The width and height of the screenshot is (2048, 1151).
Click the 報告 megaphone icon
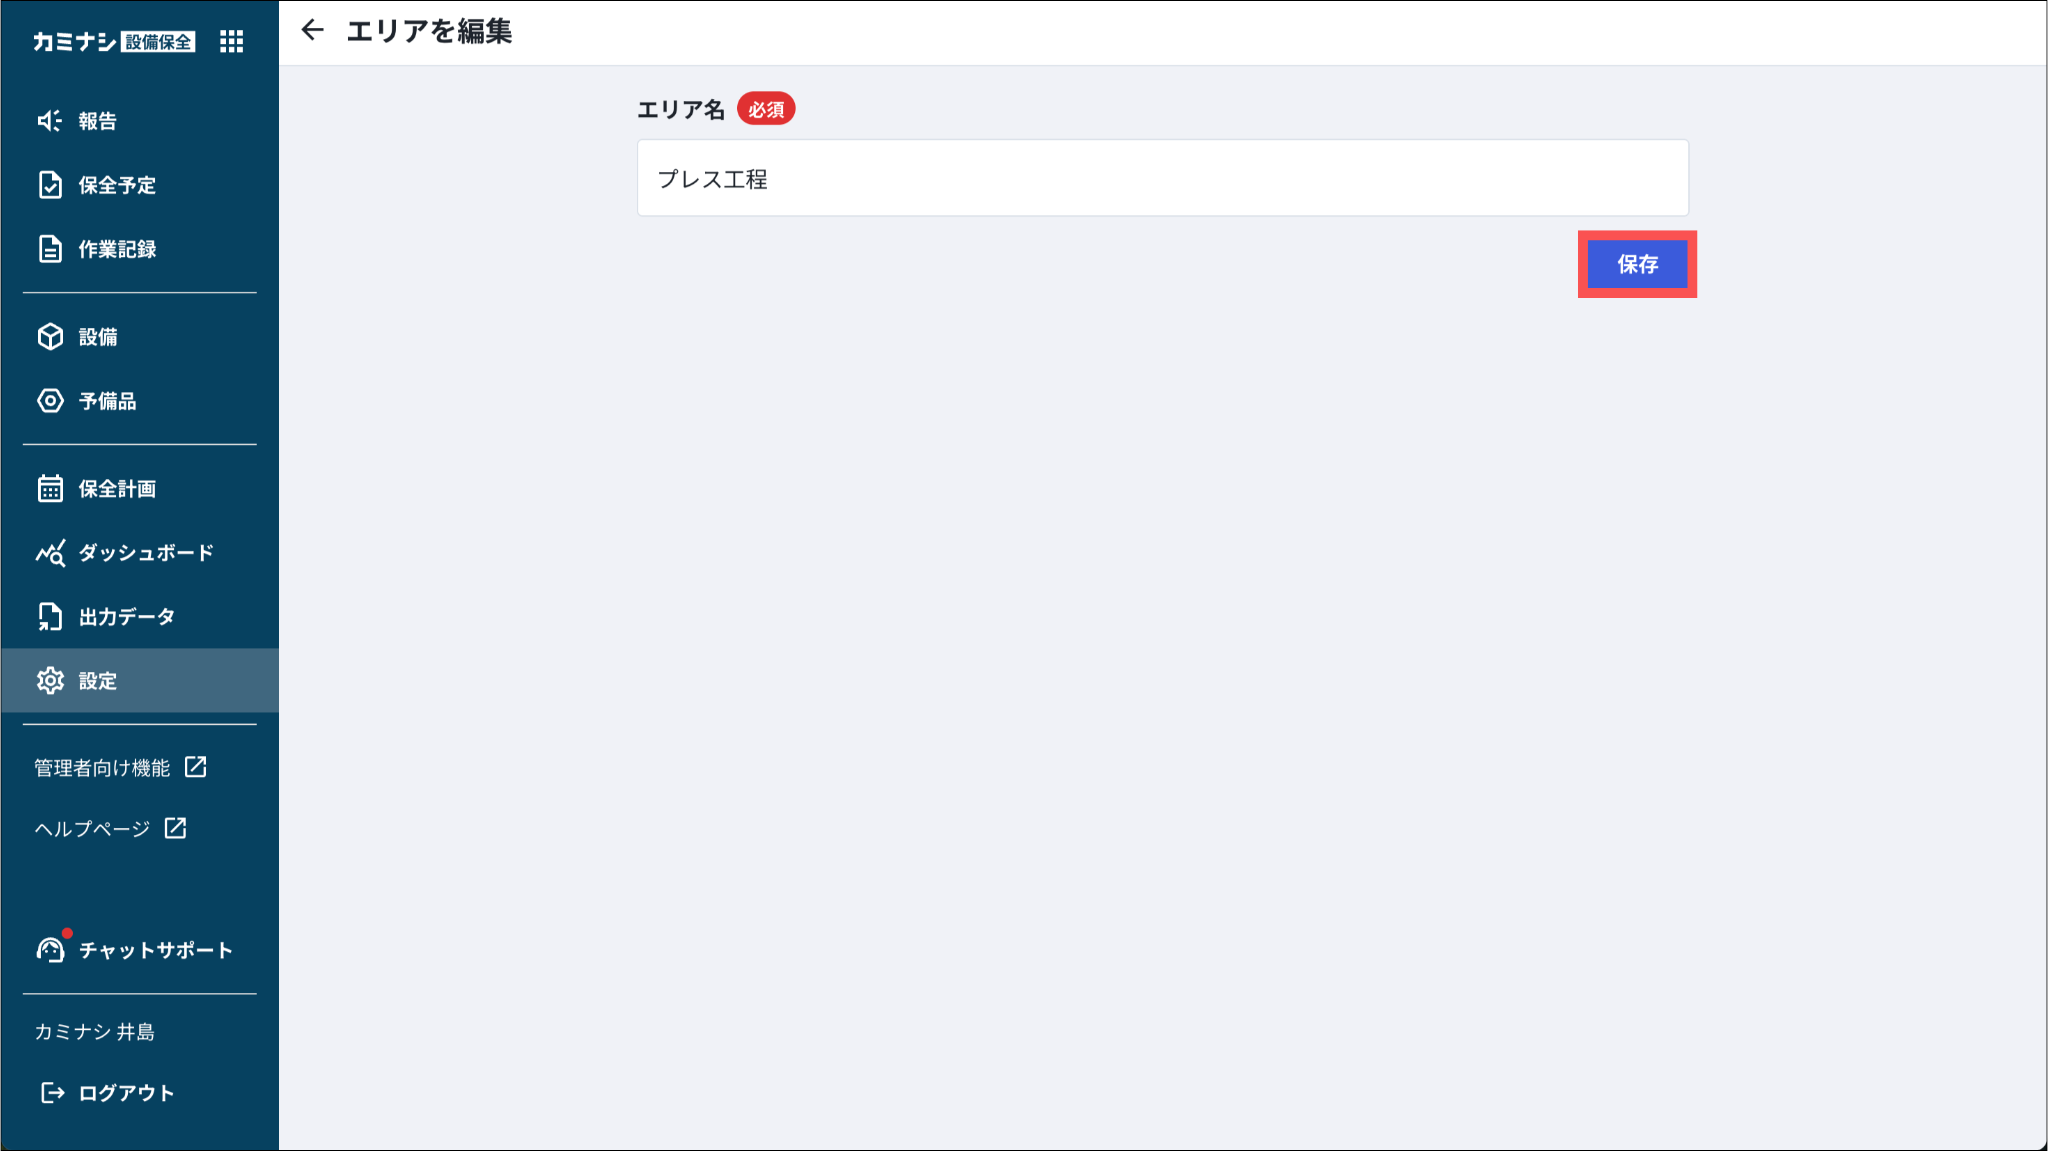click(50, 121)
